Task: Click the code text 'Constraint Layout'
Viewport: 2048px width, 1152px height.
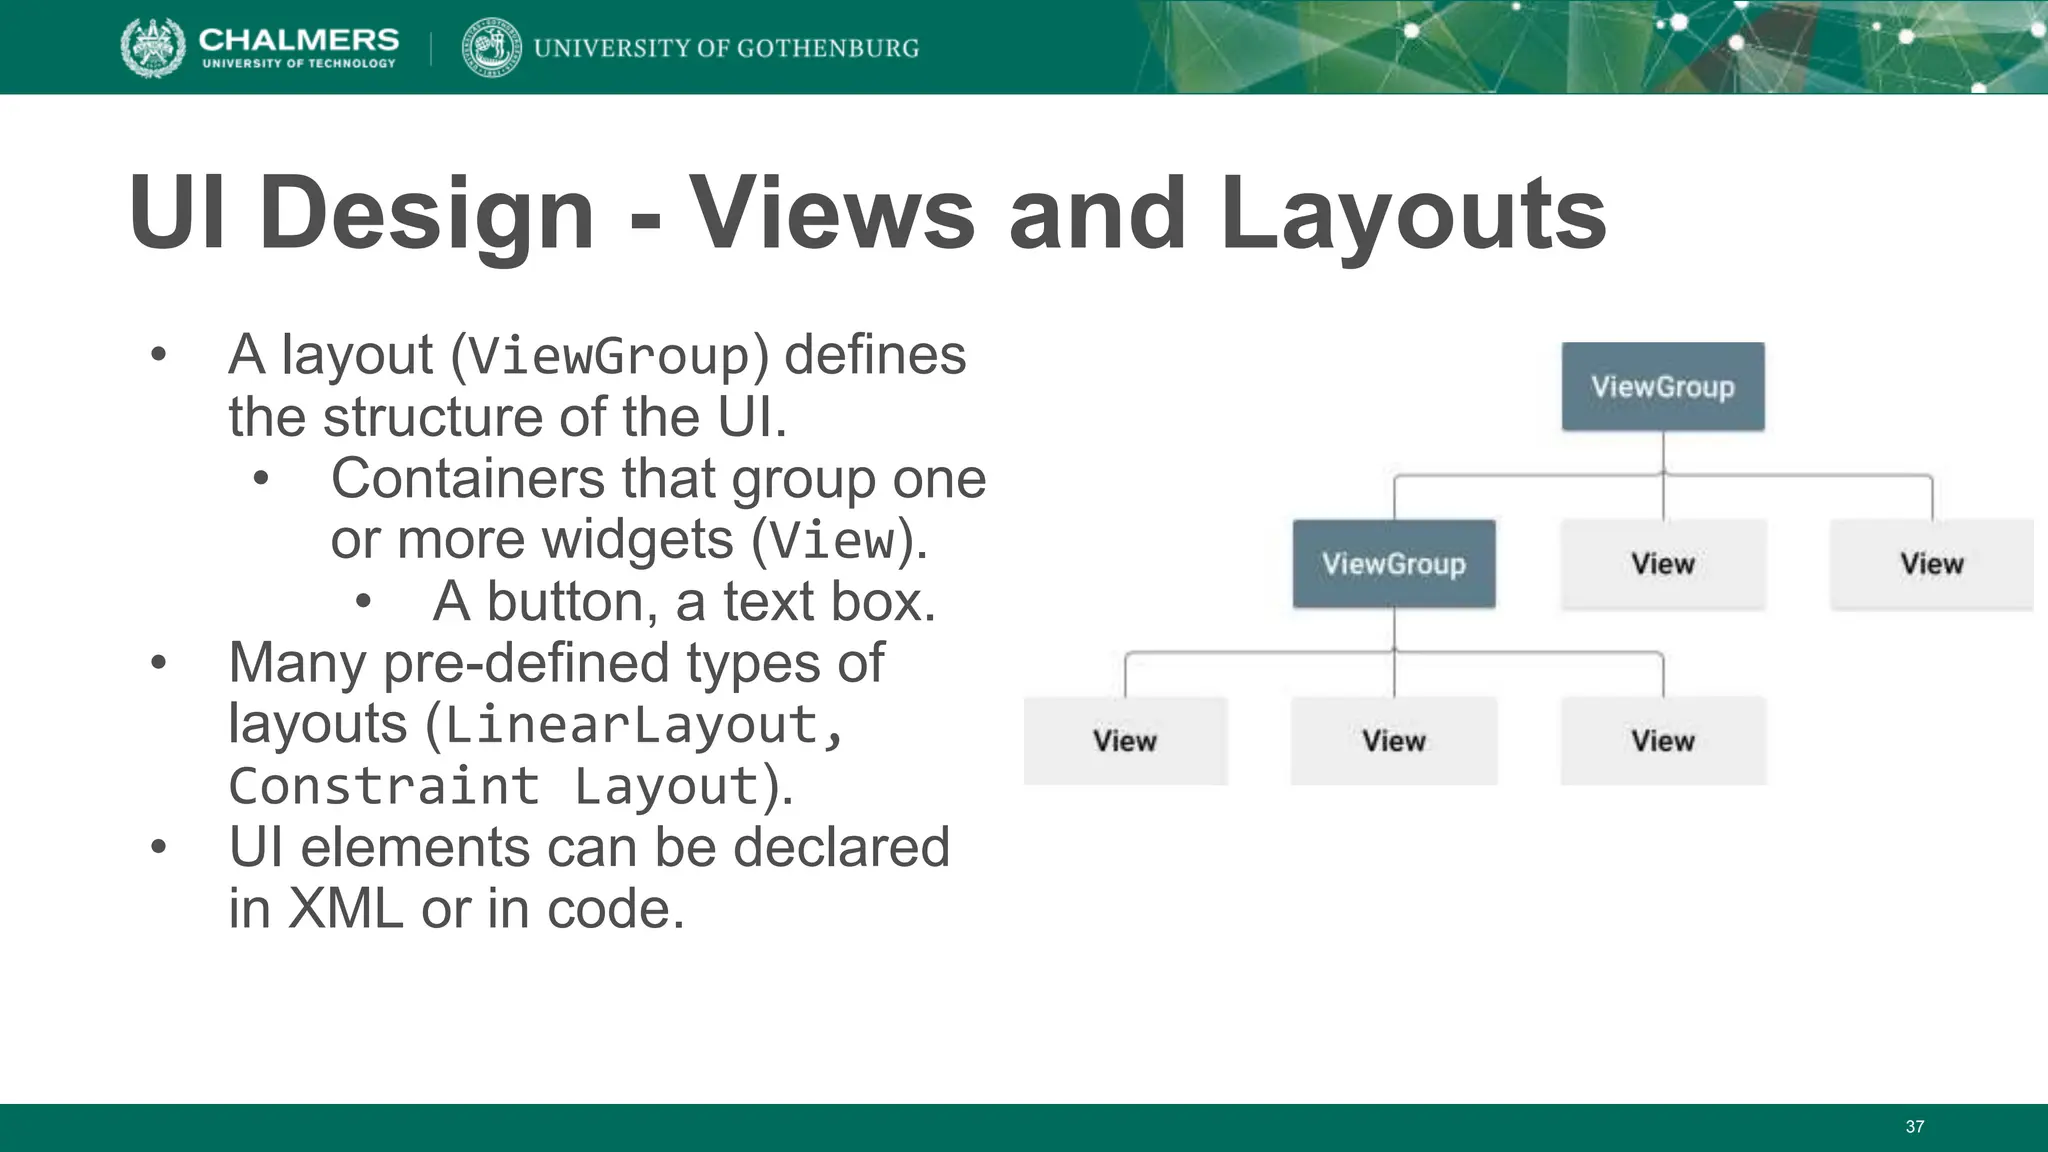Action: [x=496, y=785]
